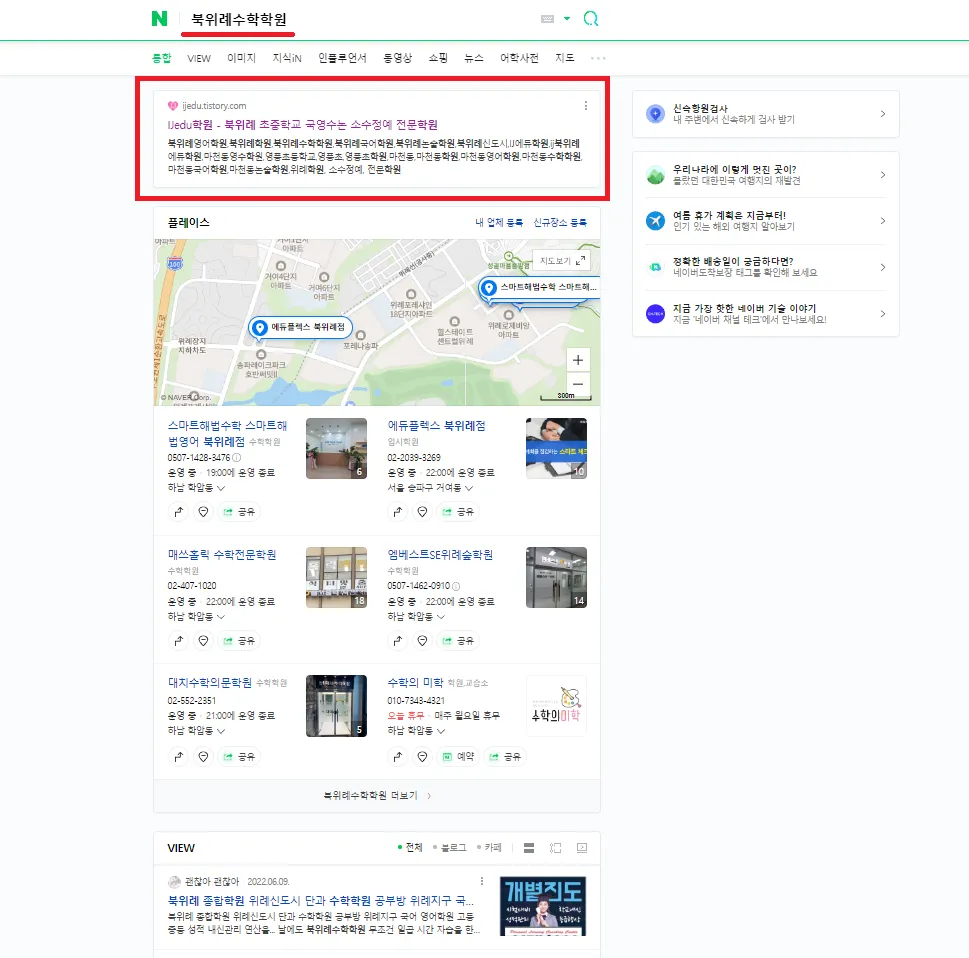Expand 엠베스트SE위례숲학원 address chevron

tap(441, 617)
